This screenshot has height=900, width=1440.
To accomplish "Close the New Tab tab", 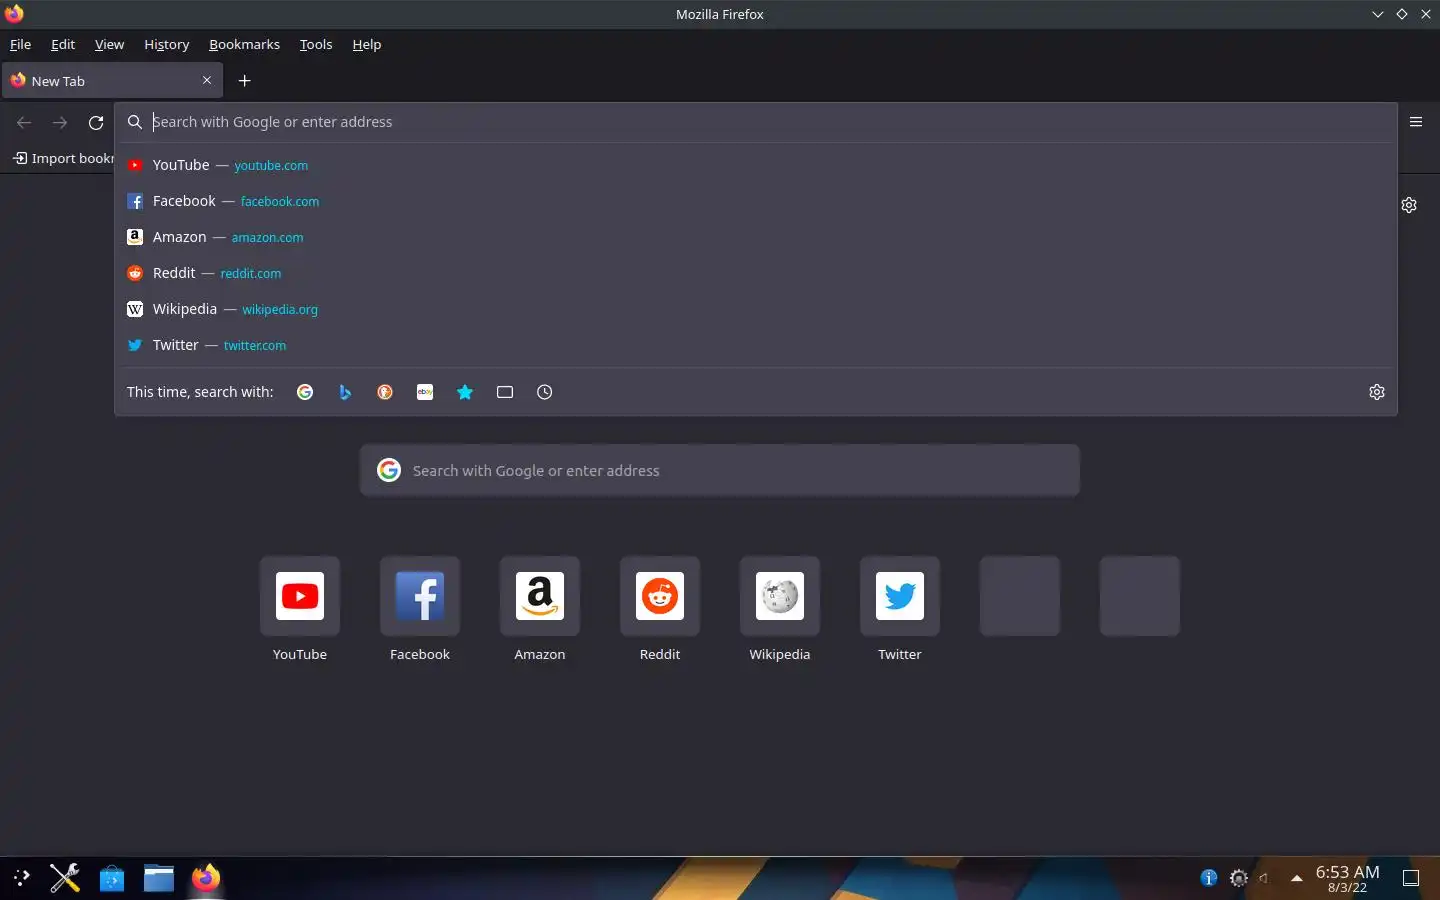I will [x=207, y=80].
